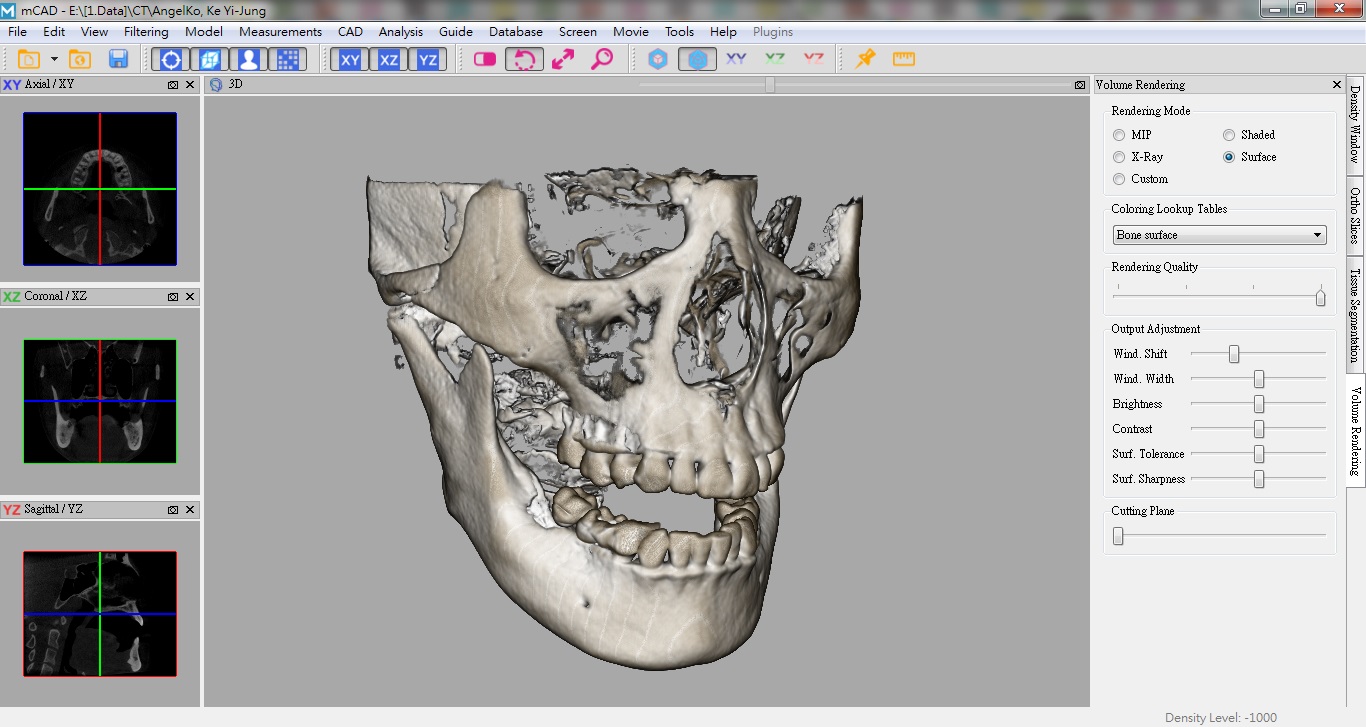
Task: Click the save (floppy disk) icon
Action: 118,59
